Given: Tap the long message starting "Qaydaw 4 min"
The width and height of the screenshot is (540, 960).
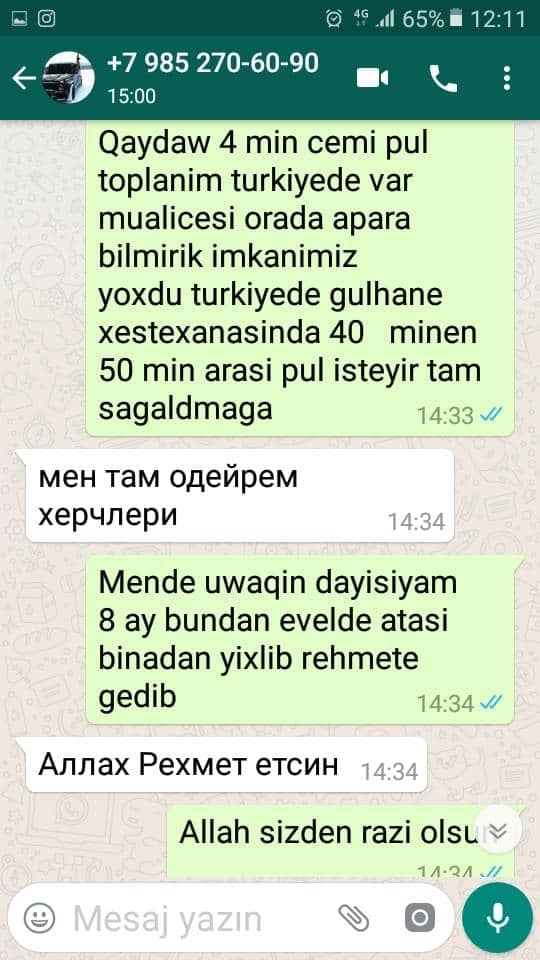Looking at the screenshot, I should coord(300,279).
